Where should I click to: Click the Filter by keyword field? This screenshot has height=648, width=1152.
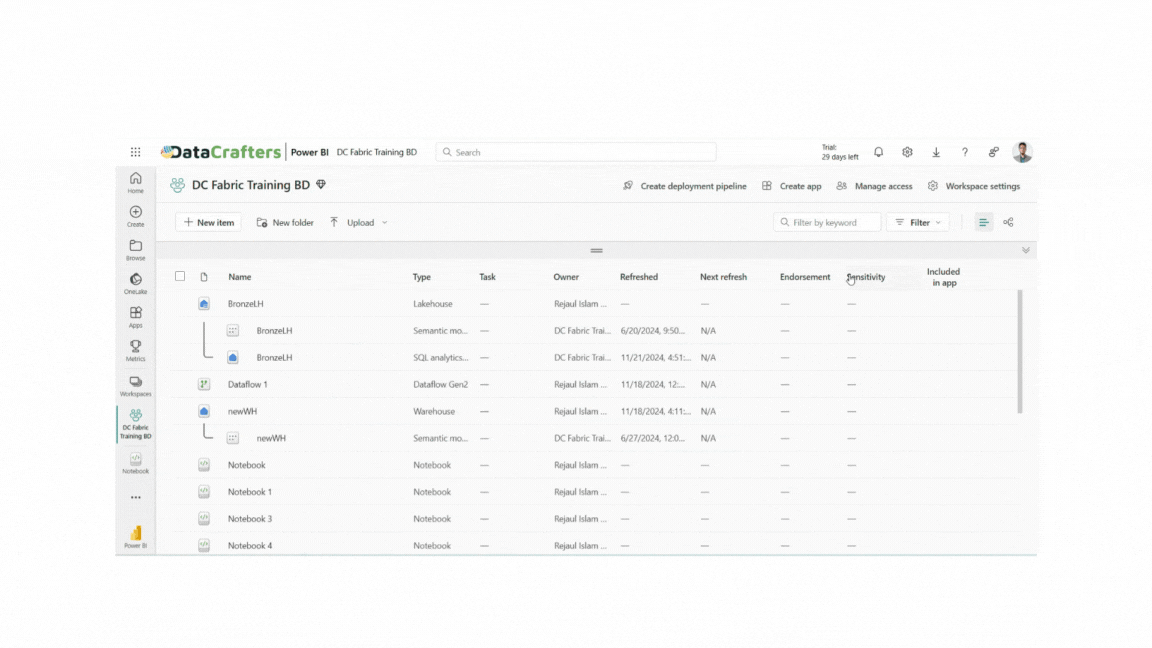[827, 222]
